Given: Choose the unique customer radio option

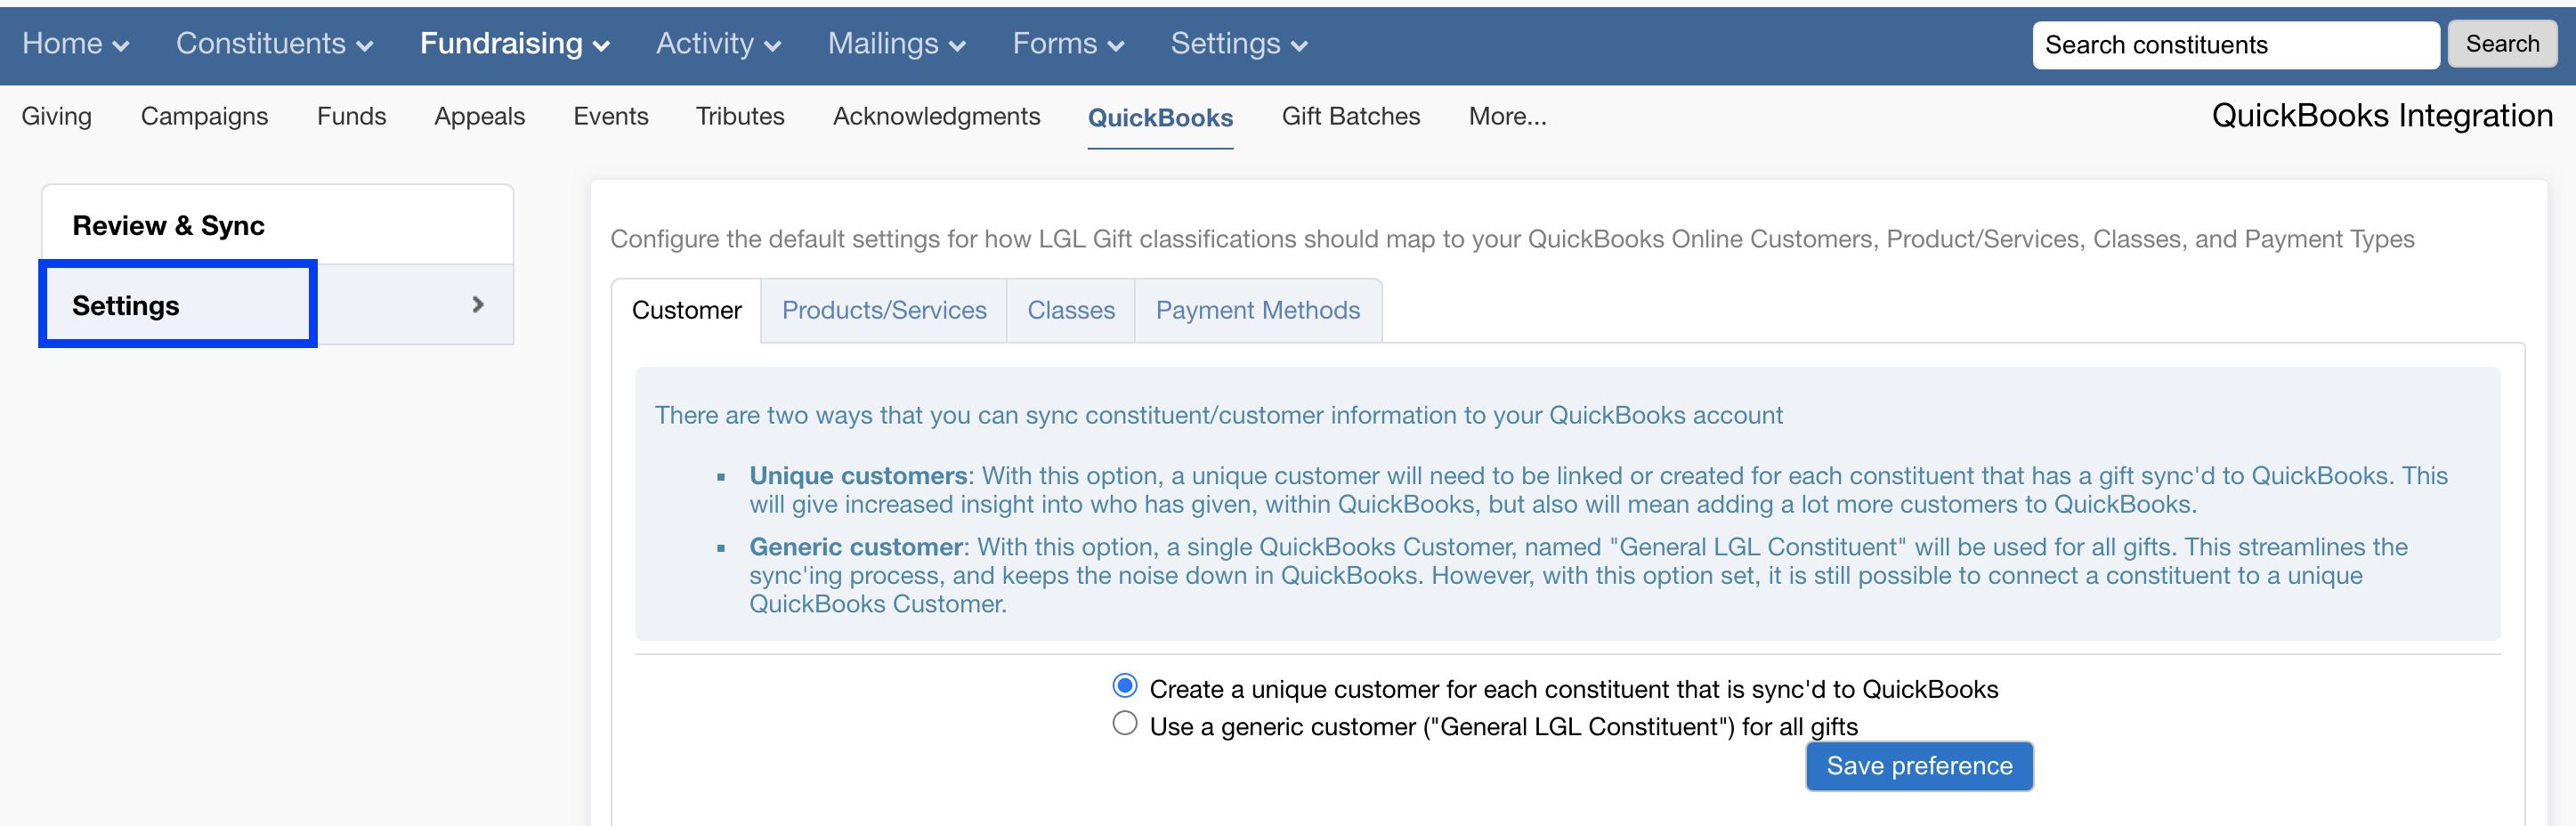Looking at the screenshot, I should (x=1124, y=685).
